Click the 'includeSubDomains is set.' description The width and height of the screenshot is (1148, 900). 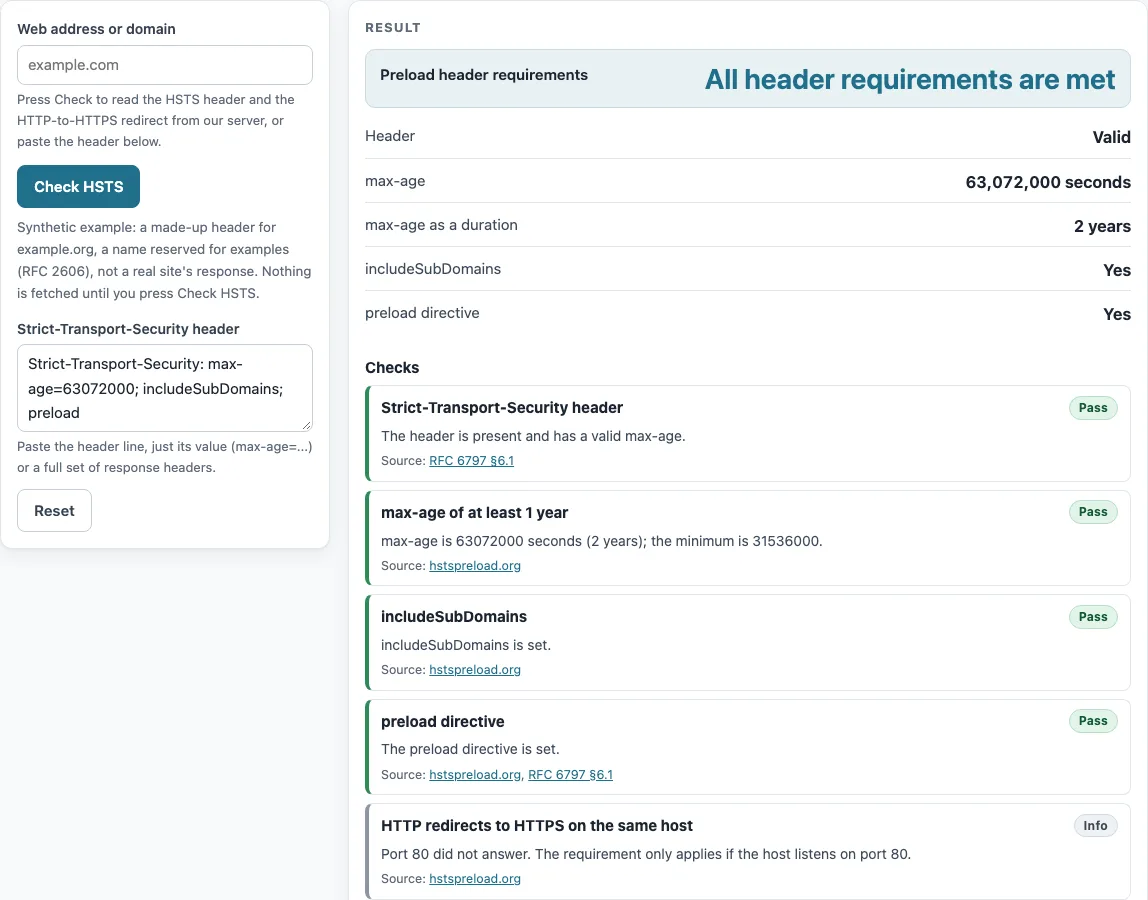(x=466, y=645)
